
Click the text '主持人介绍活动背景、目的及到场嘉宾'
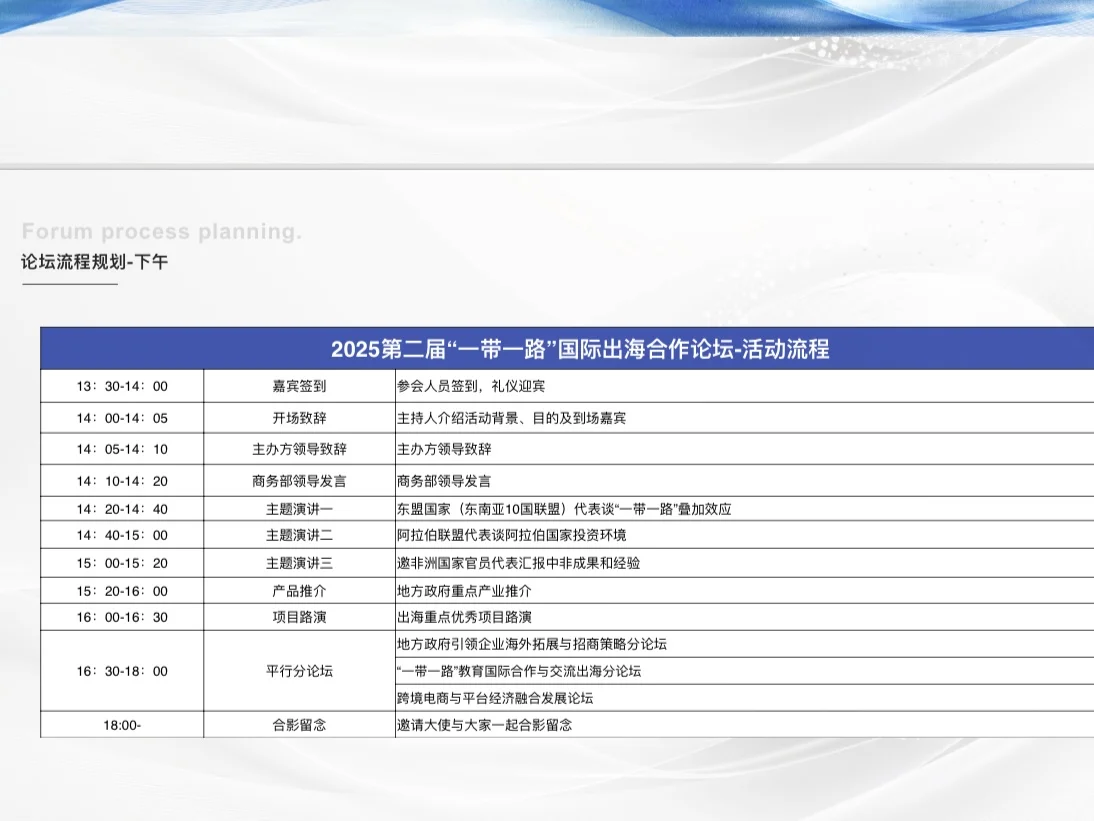click(511, 419)
